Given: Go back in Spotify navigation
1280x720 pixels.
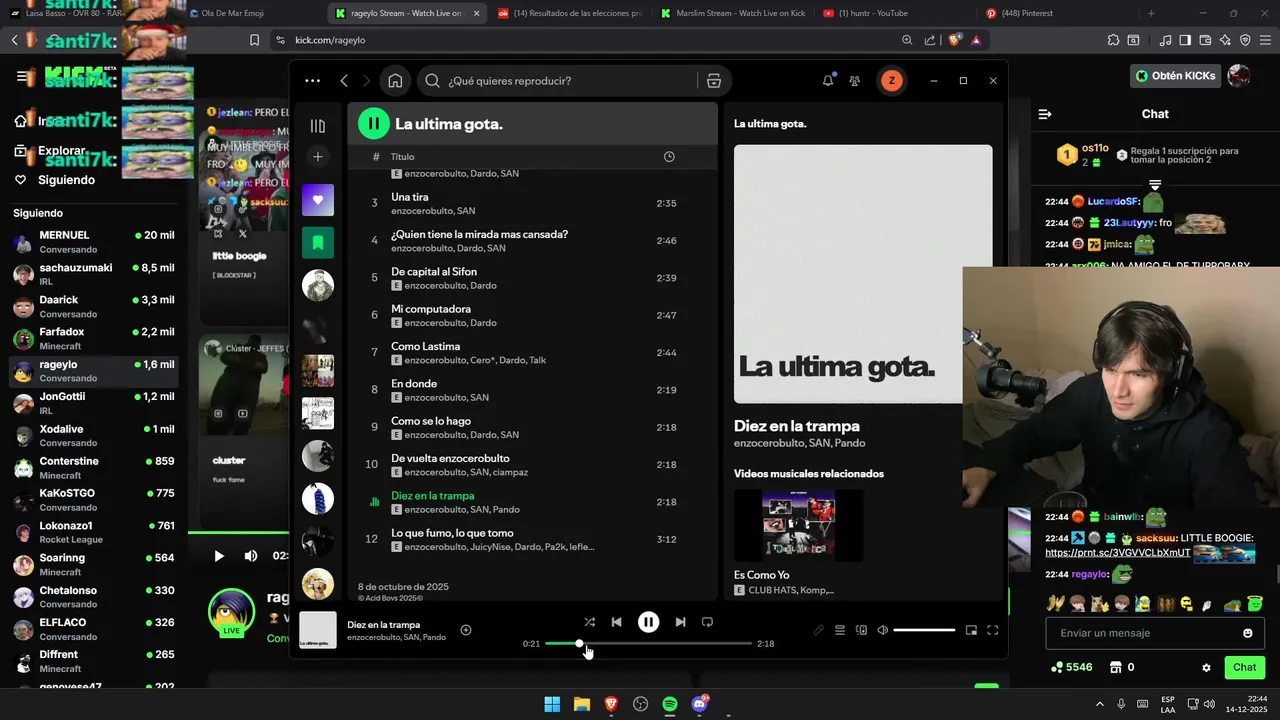Looking at the screenshot, I should click(344, 81).
